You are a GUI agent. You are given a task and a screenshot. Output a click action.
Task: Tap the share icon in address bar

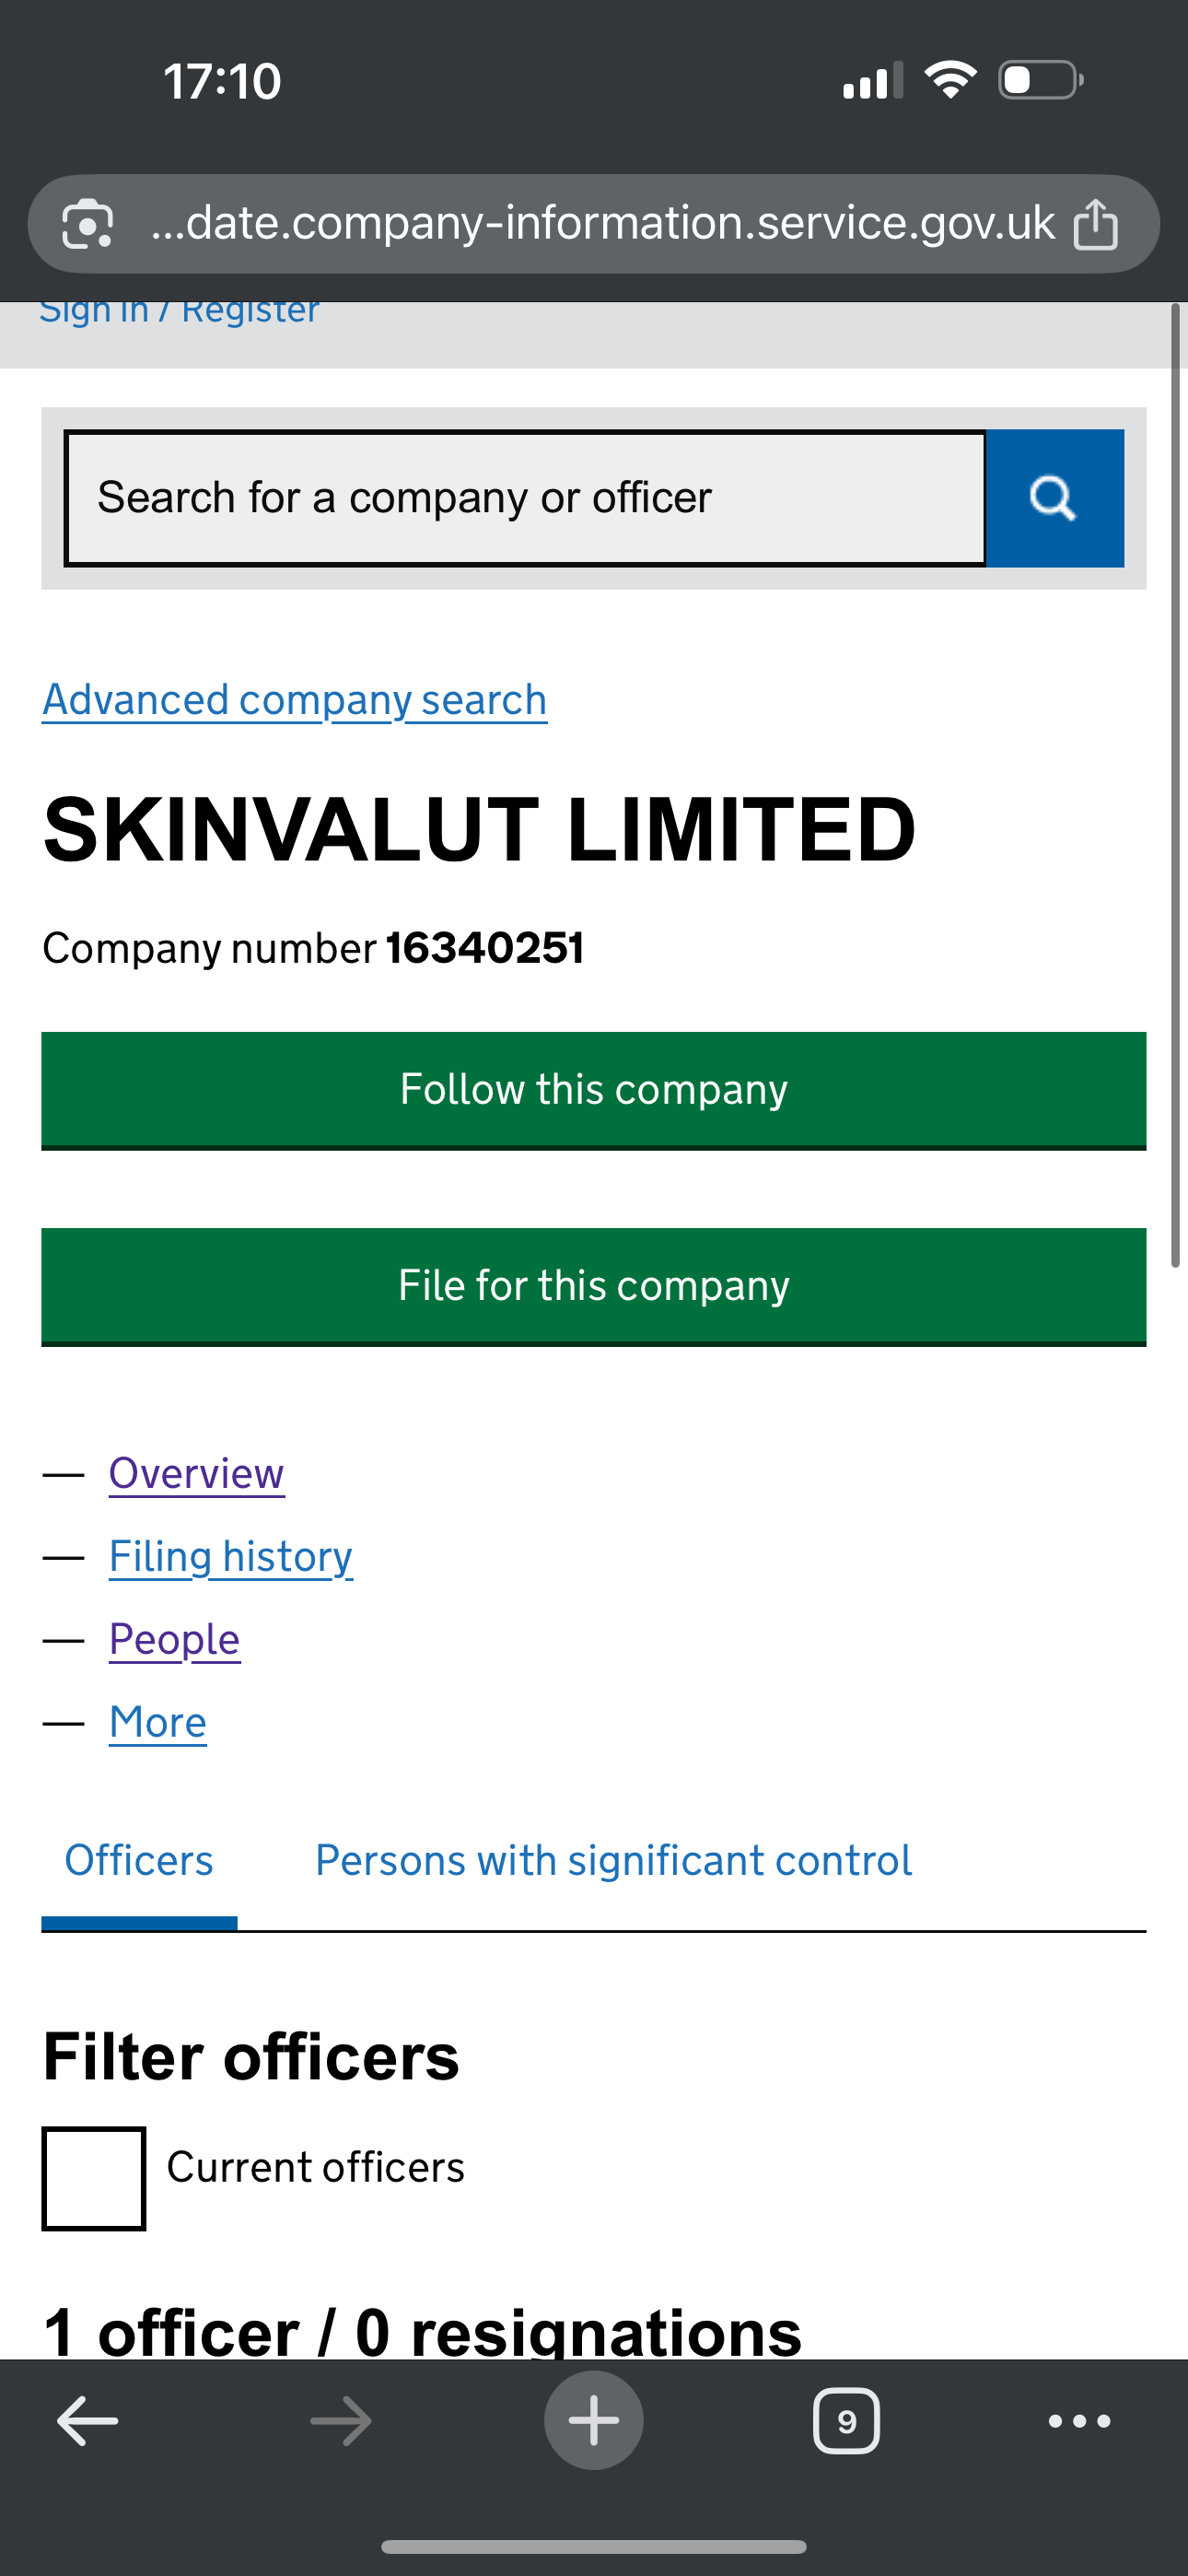pyautogui.click(x=1095, y=224)
